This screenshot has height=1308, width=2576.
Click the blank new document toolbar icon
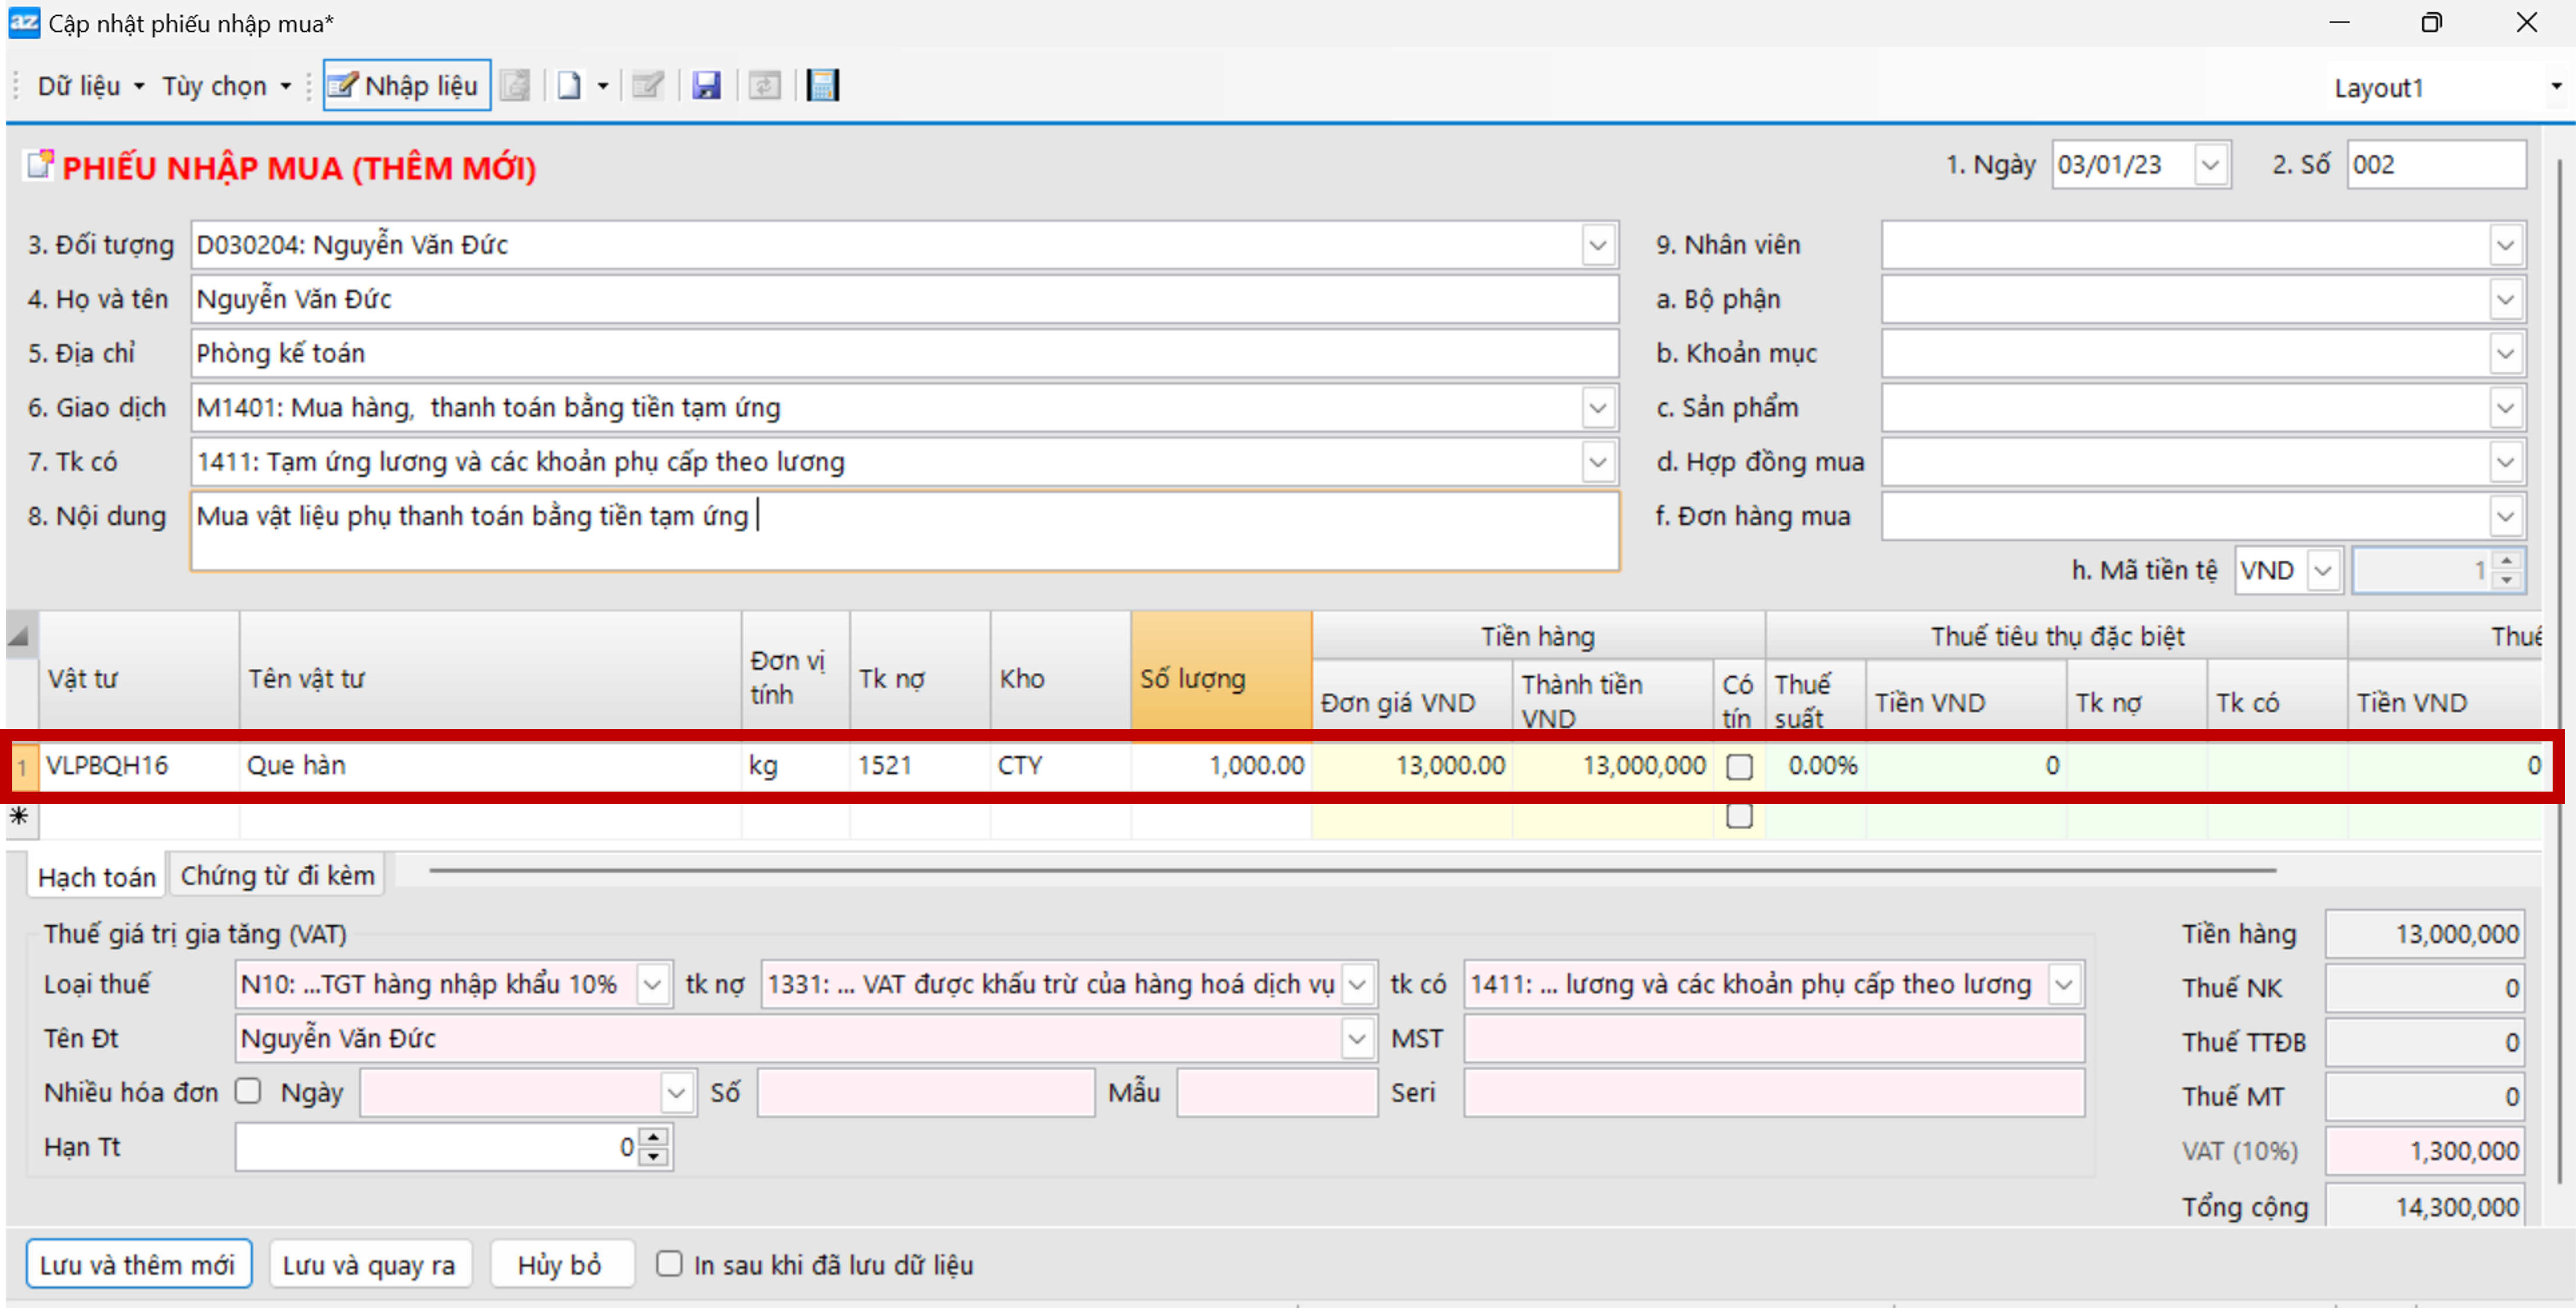[x=569, y=86]
